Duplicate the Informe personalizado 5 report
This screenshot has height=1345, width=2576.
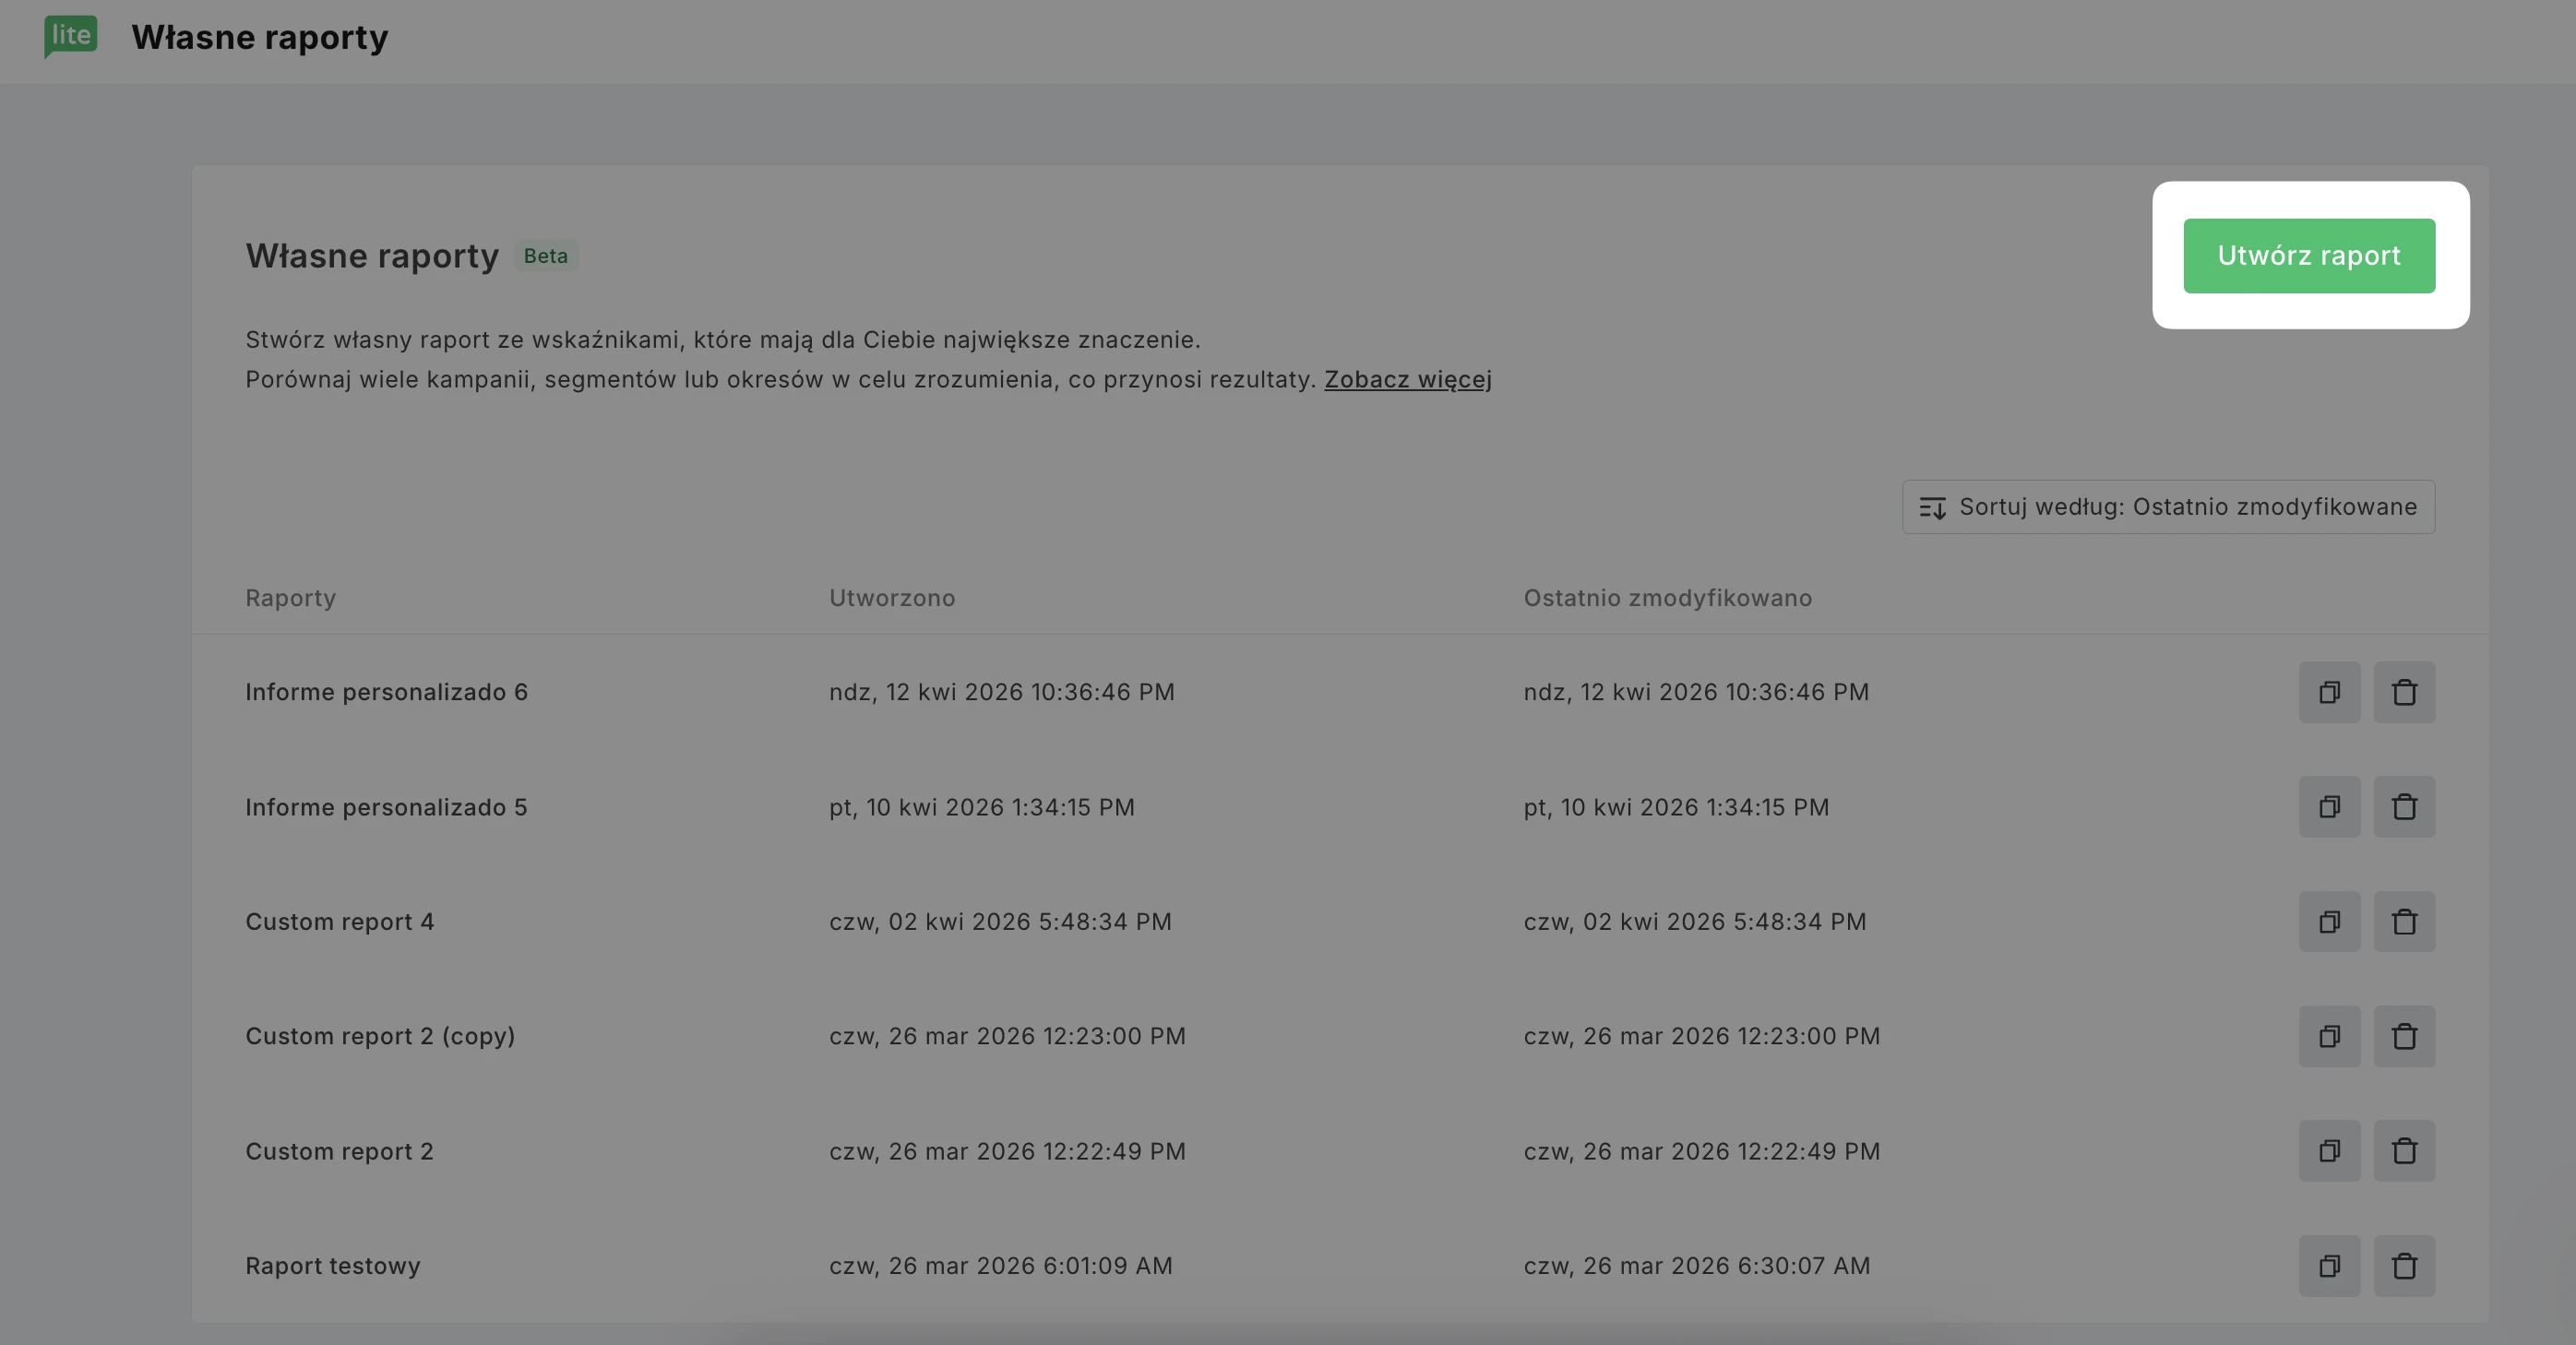pos(2329,807)
